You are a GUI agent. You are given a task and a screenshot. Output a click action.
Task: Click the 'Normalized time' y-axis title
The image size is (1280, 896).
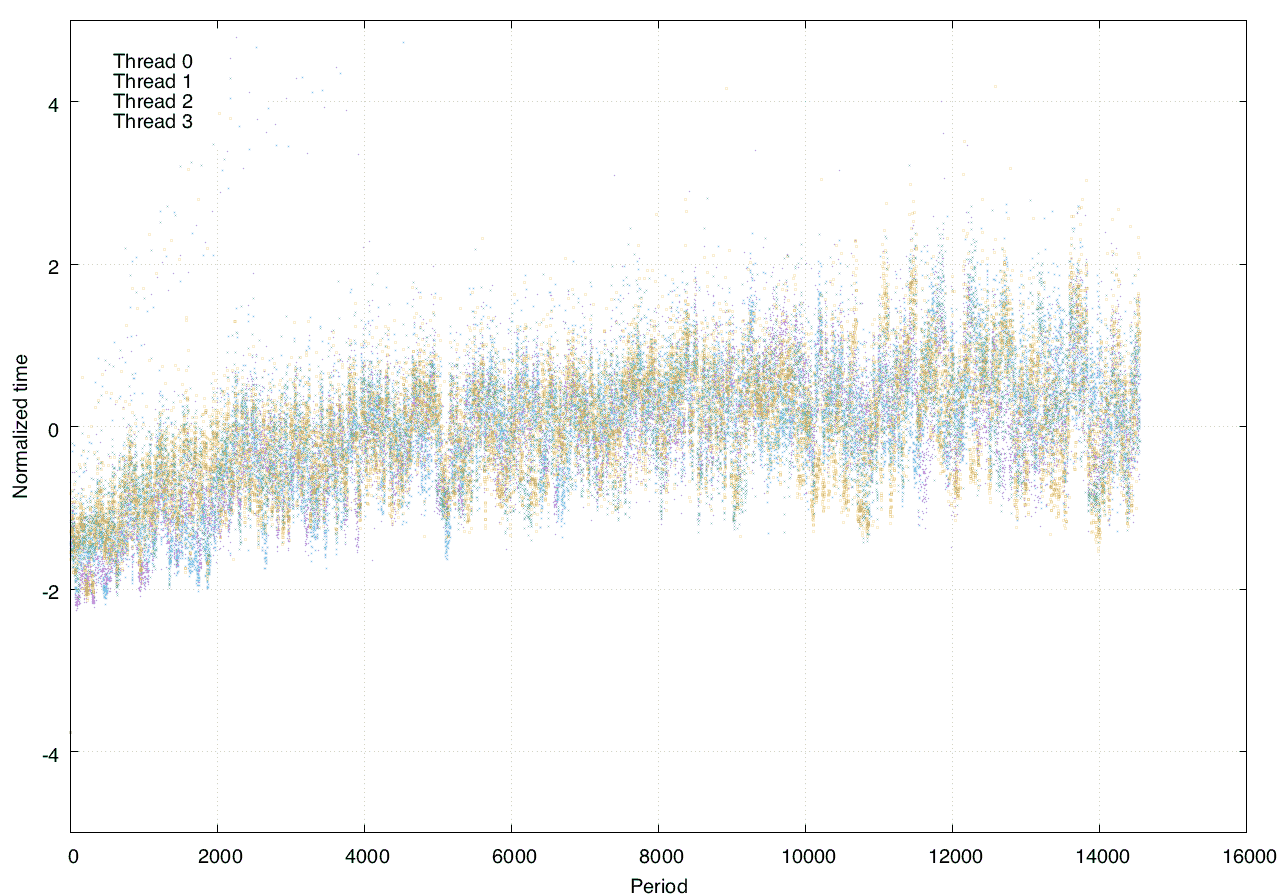(20, 426)
